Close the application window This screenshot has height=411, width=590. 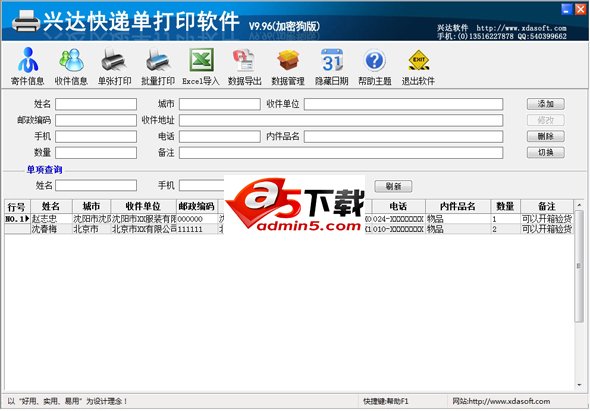(x=581, y=9)
